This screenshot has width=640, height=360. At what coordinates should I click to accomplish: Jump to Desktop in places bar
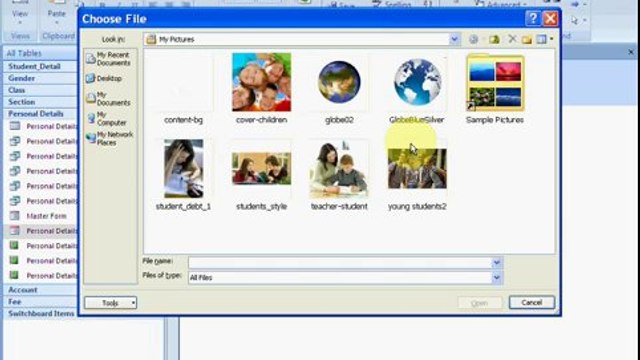(104, 78)
